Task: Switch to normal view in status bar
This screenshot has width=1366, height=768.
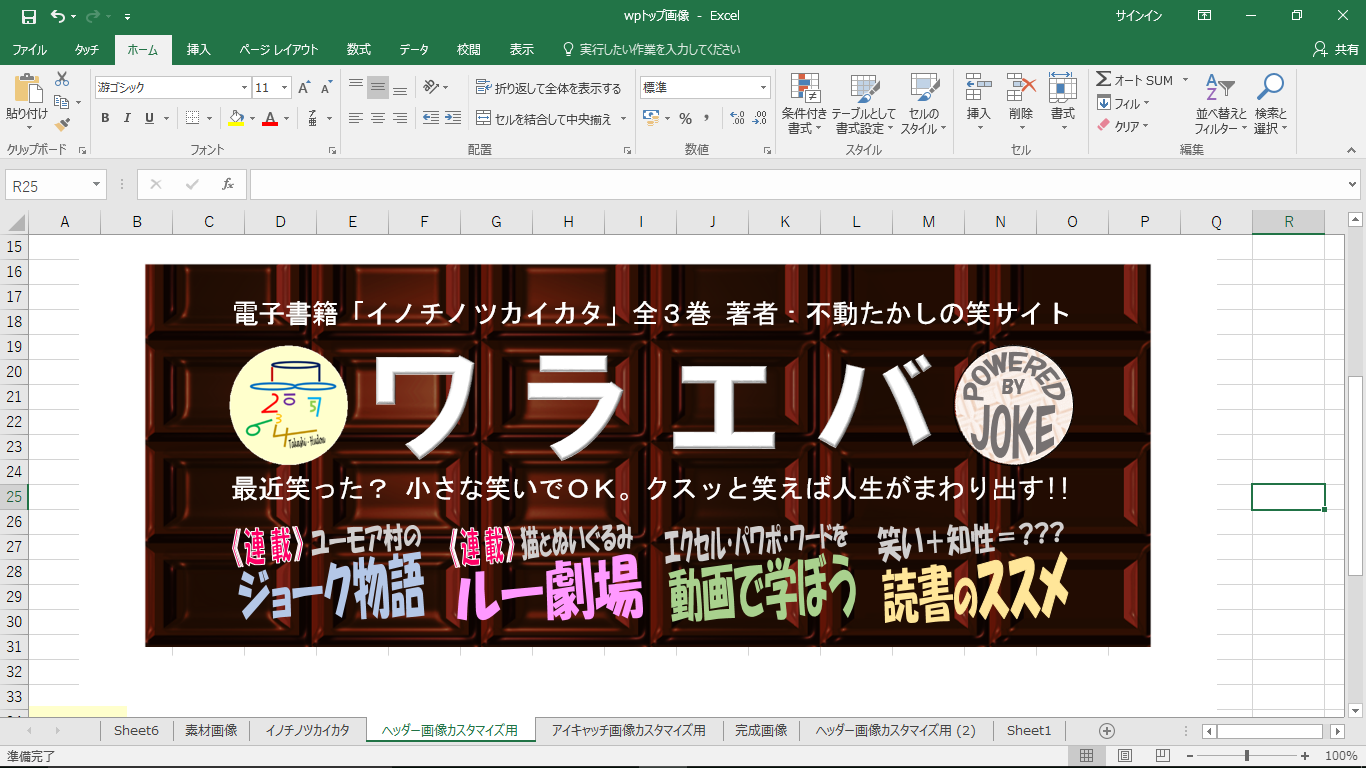Action: [1087, 755]
